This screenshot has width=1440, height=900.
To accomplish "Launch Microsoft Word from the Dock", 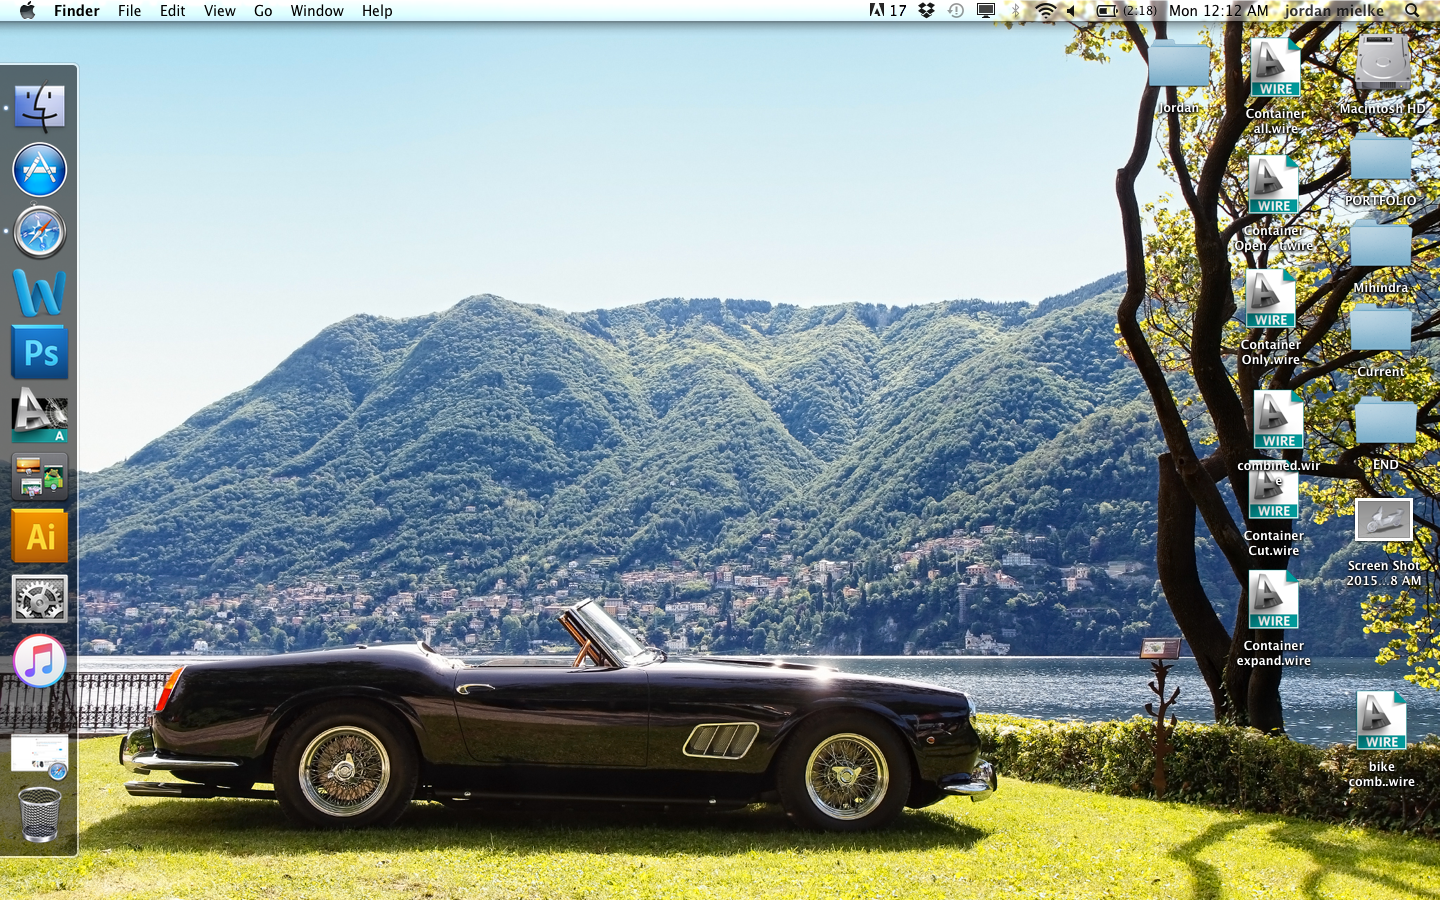I will coord(40,293).
